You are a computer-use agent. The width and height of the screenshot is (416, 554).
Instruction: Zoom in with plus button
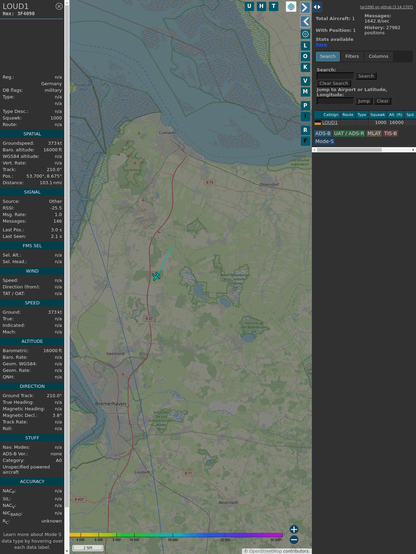294,529
